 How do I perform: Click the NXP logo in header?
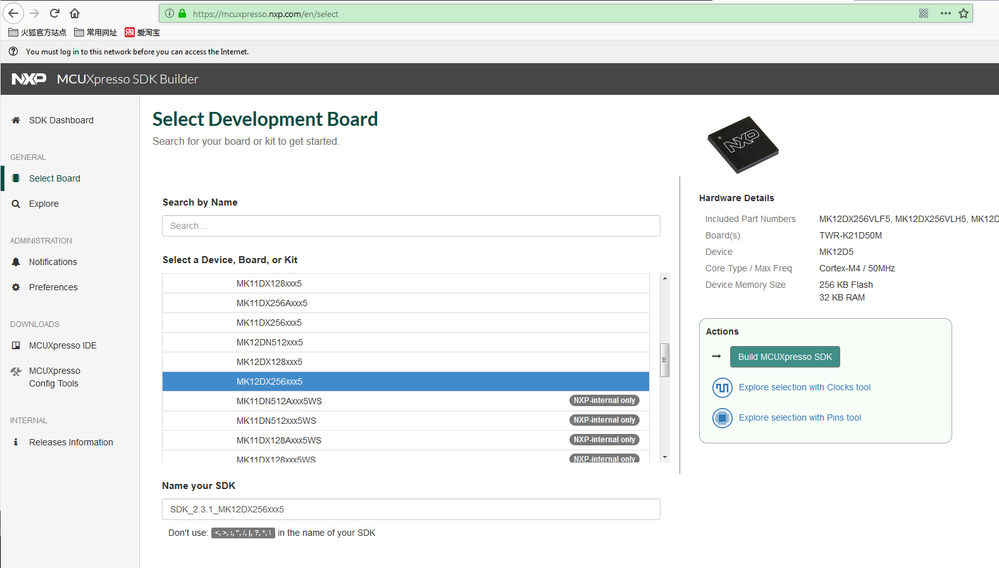click(29, 79)
